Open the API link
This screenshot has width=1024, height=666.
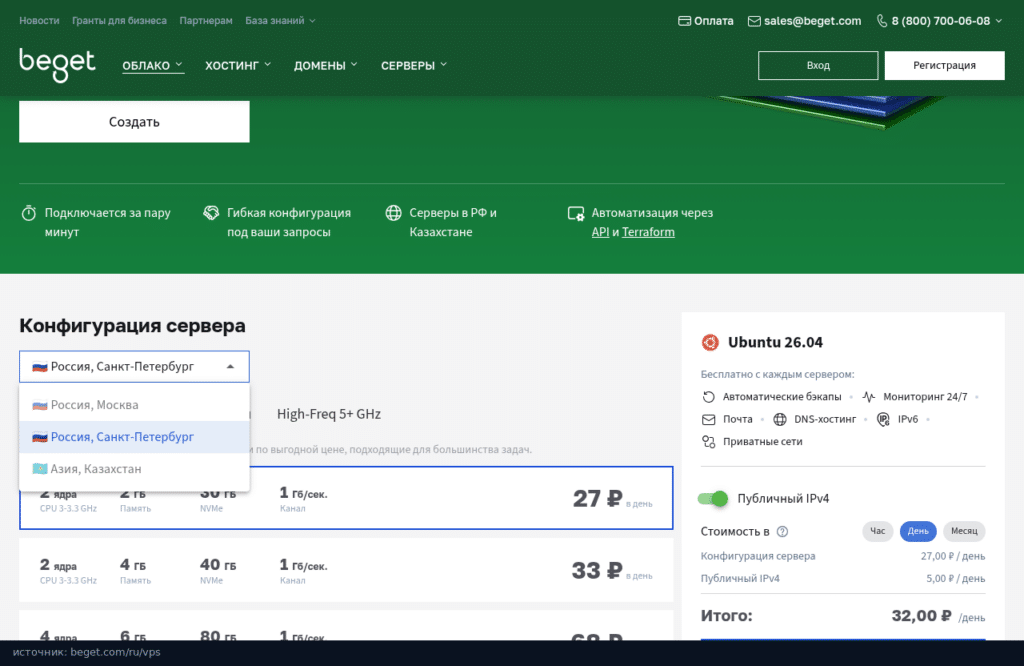tap(600, 232)
